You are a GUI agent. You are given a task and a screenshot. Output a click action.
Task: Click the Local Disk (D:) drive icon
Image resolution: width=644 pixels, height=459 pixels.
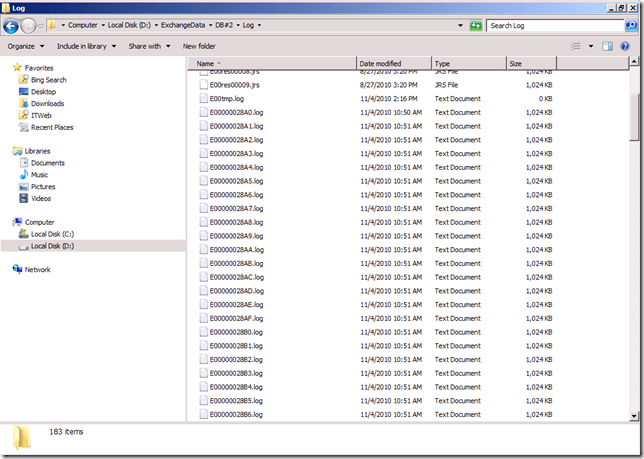[23, 246]
